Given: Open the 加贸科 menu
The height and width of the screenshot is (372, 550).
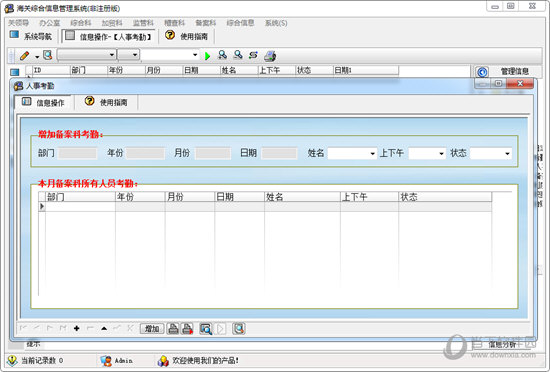Looking at the screenshot, I should click(x=112, y=23).
